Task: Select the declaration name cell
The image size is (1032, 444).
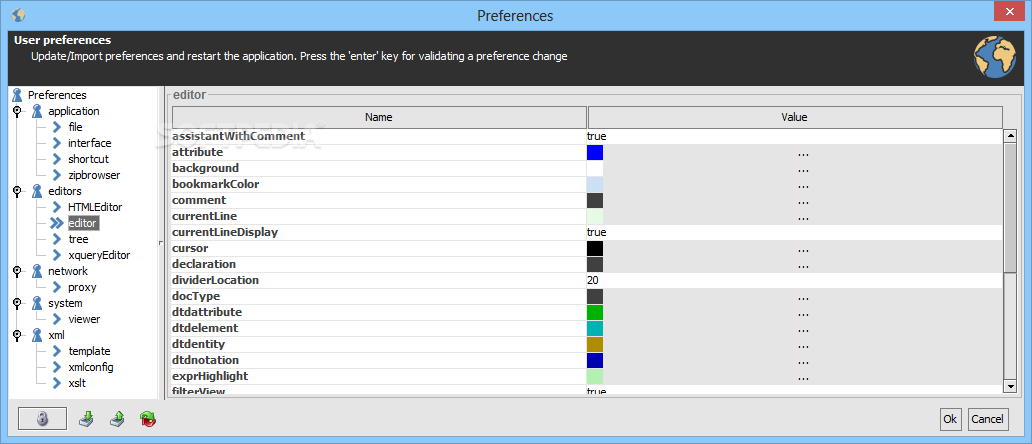Action: point(378,264)
